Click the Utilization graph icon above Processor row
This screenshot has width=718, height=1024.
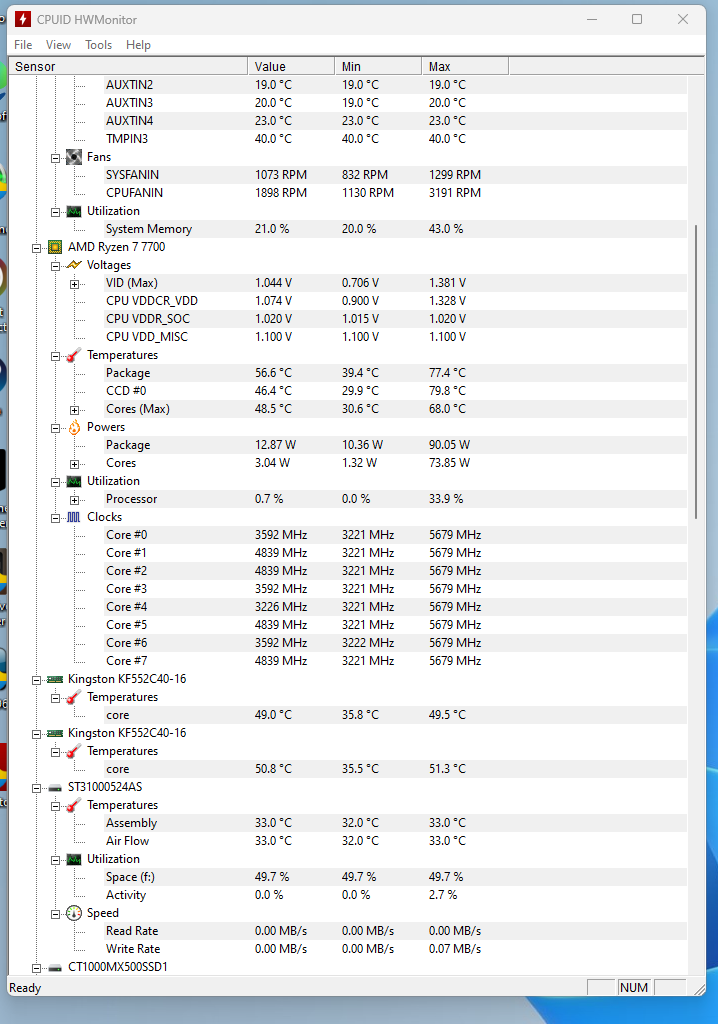point(74,481)
